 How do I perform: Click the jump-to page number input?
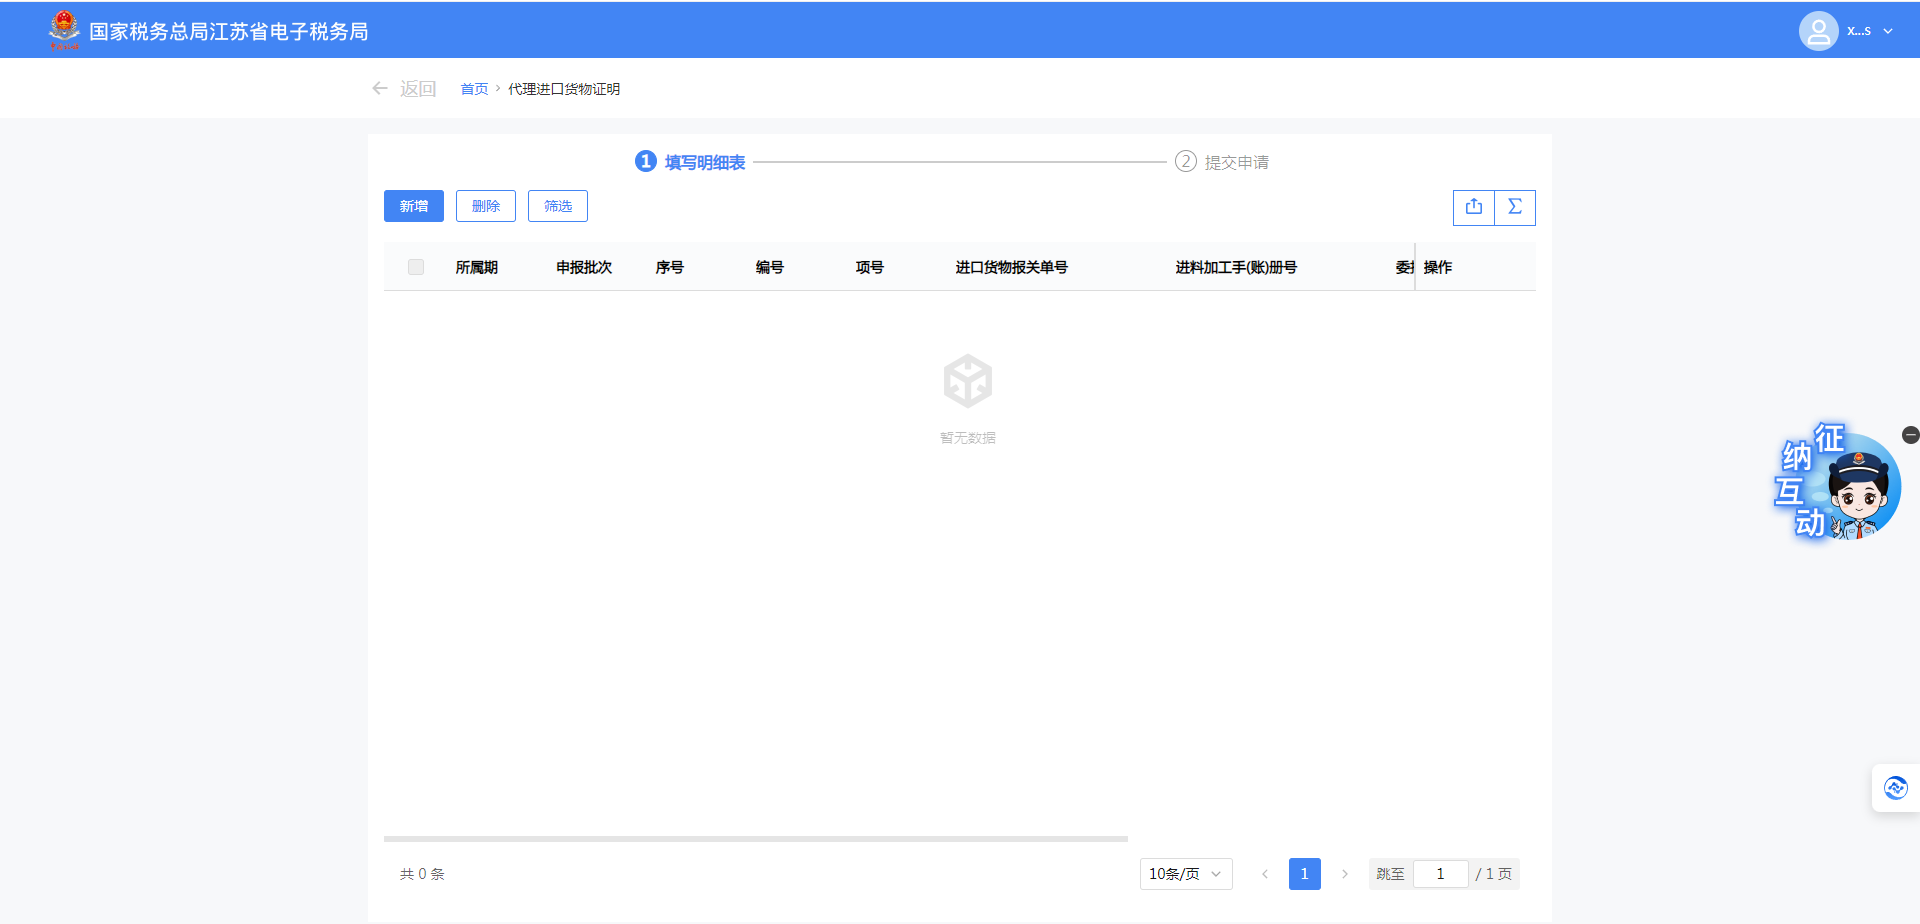point(1440,874)
